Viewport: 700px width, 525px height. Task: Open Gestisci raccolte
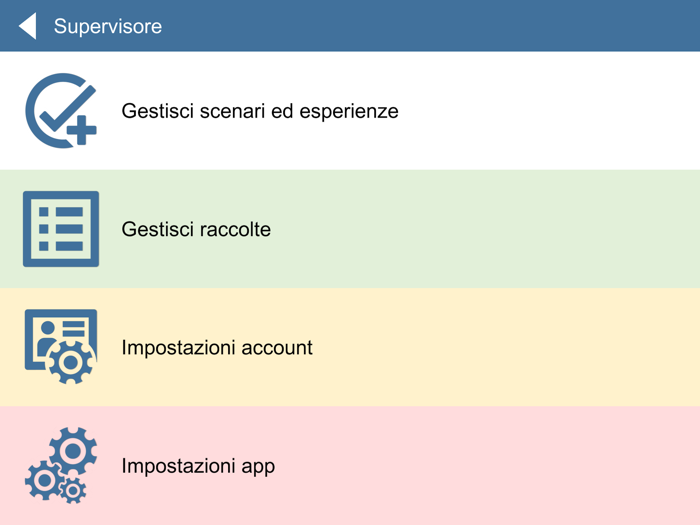tap(196, 229)
